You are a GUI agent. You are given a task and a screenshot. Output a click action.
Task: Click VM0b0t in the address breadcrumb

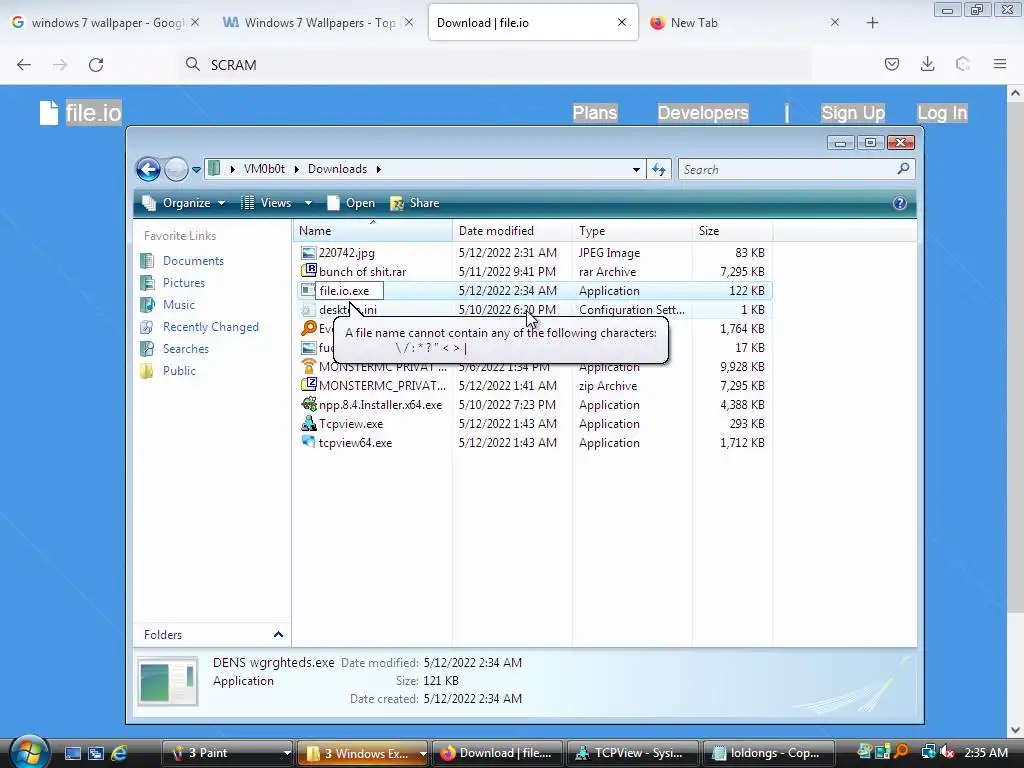(x=264, y=169)
